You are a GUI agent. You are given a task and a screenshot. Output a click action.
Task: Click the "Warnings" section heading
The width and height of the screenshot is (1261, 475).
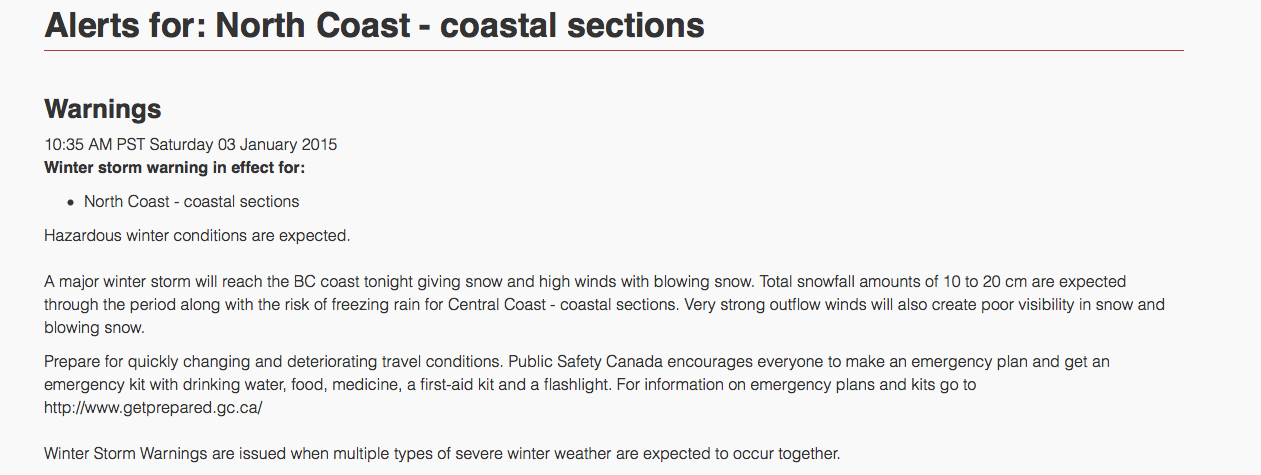point(103,108)
